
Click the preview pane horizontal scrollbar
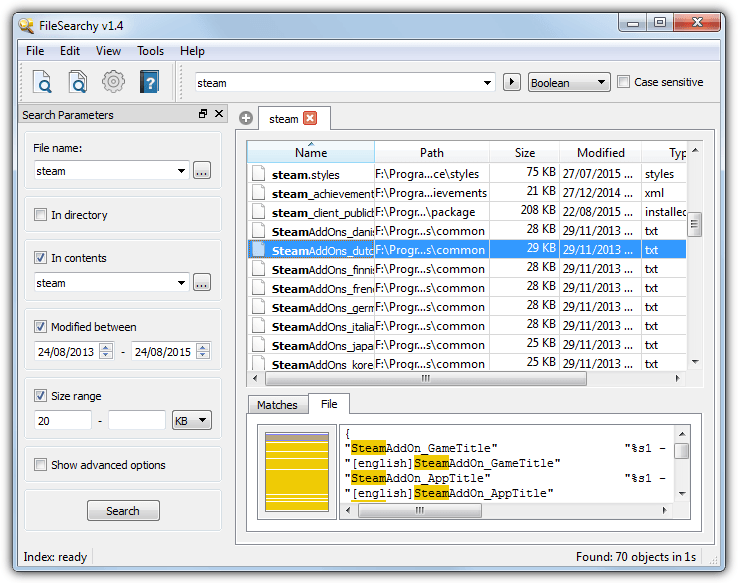420,510
